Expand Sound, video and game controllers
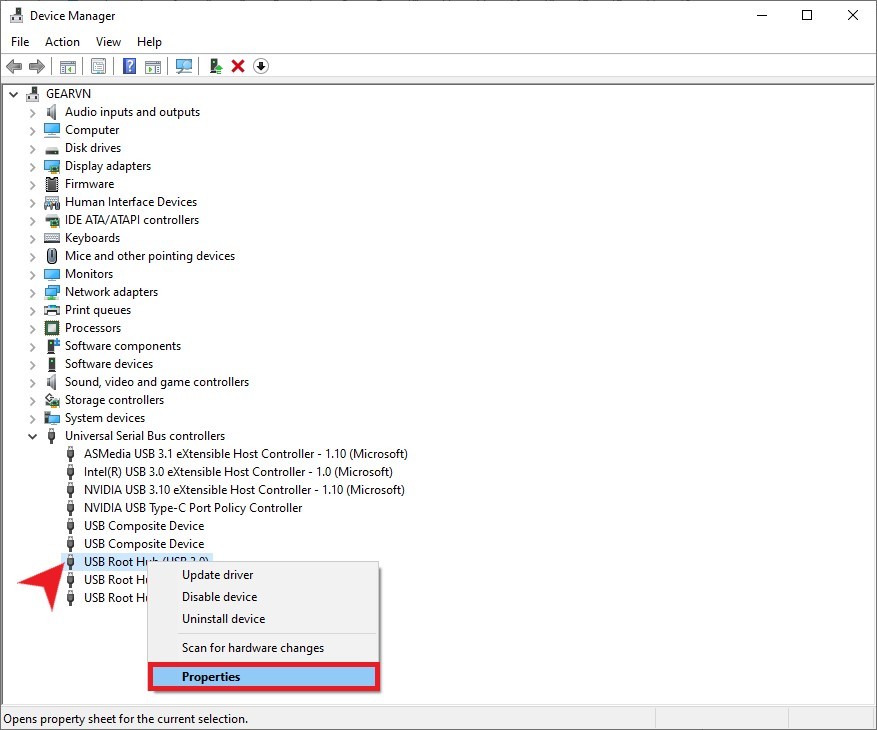Viewport: 877px width, 730px height. (33, 382)
